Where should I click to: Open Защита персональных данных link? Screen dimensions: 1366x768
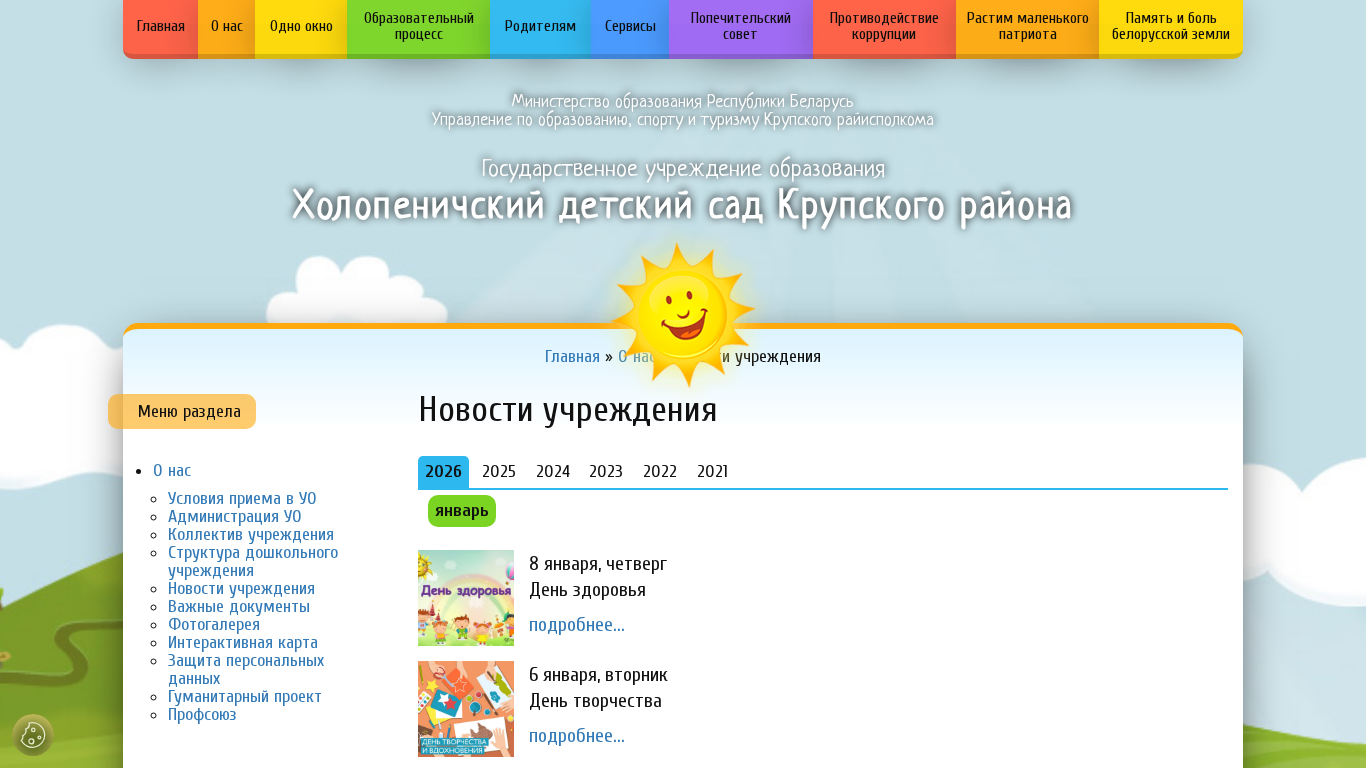(x=246, y=670)
